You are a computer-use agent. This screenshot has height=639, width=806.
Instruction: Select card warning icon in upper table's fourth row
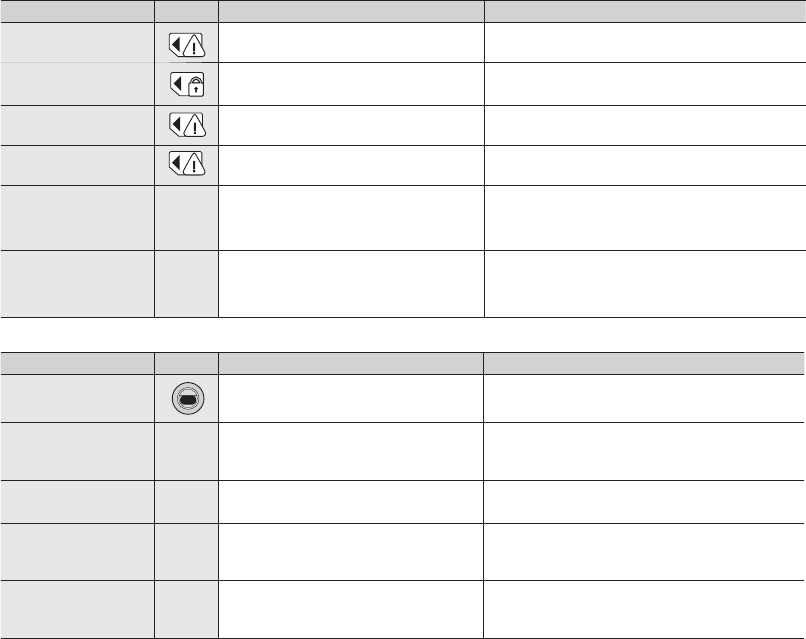pos(186,164)
